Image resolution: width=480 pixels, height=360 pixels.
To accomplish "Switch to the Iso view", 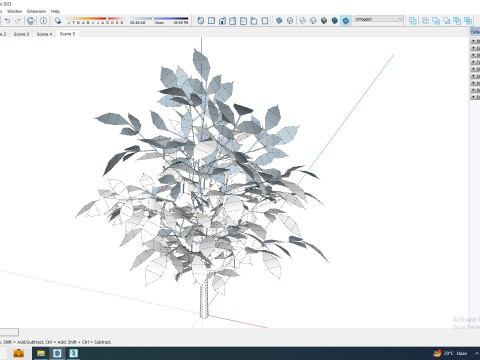I will pos(201,21).
